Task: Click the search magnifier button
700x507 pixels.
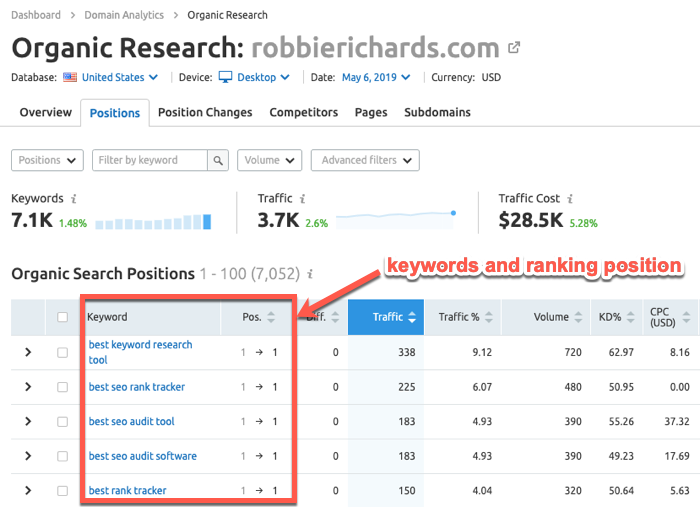Action: coord(218,160)
